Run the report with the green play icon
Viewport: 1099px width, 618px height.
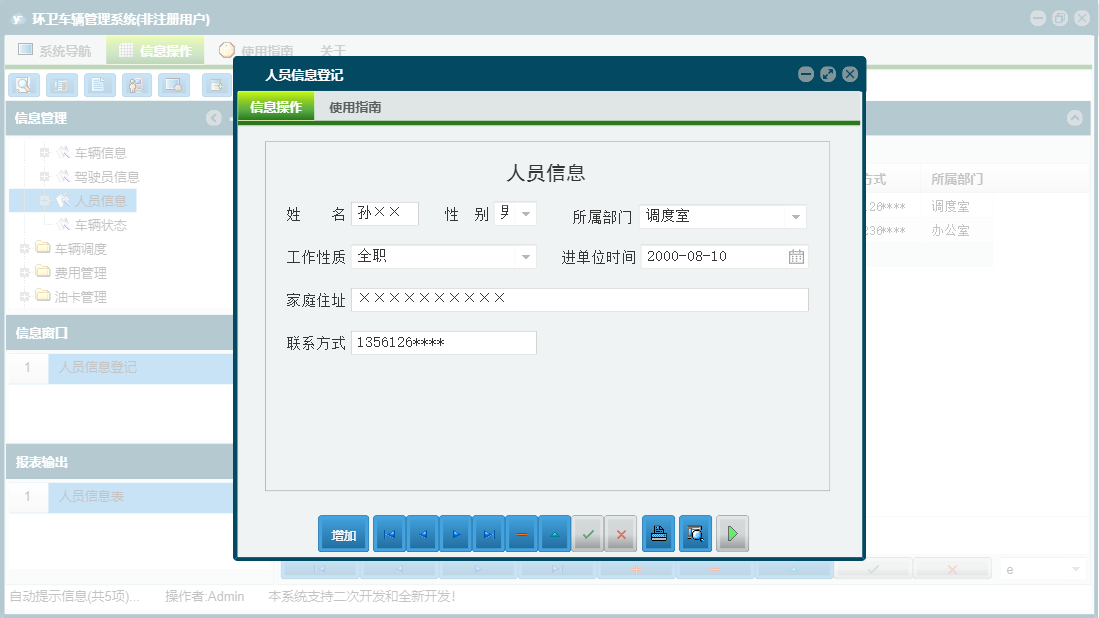(x=732, y=533)
